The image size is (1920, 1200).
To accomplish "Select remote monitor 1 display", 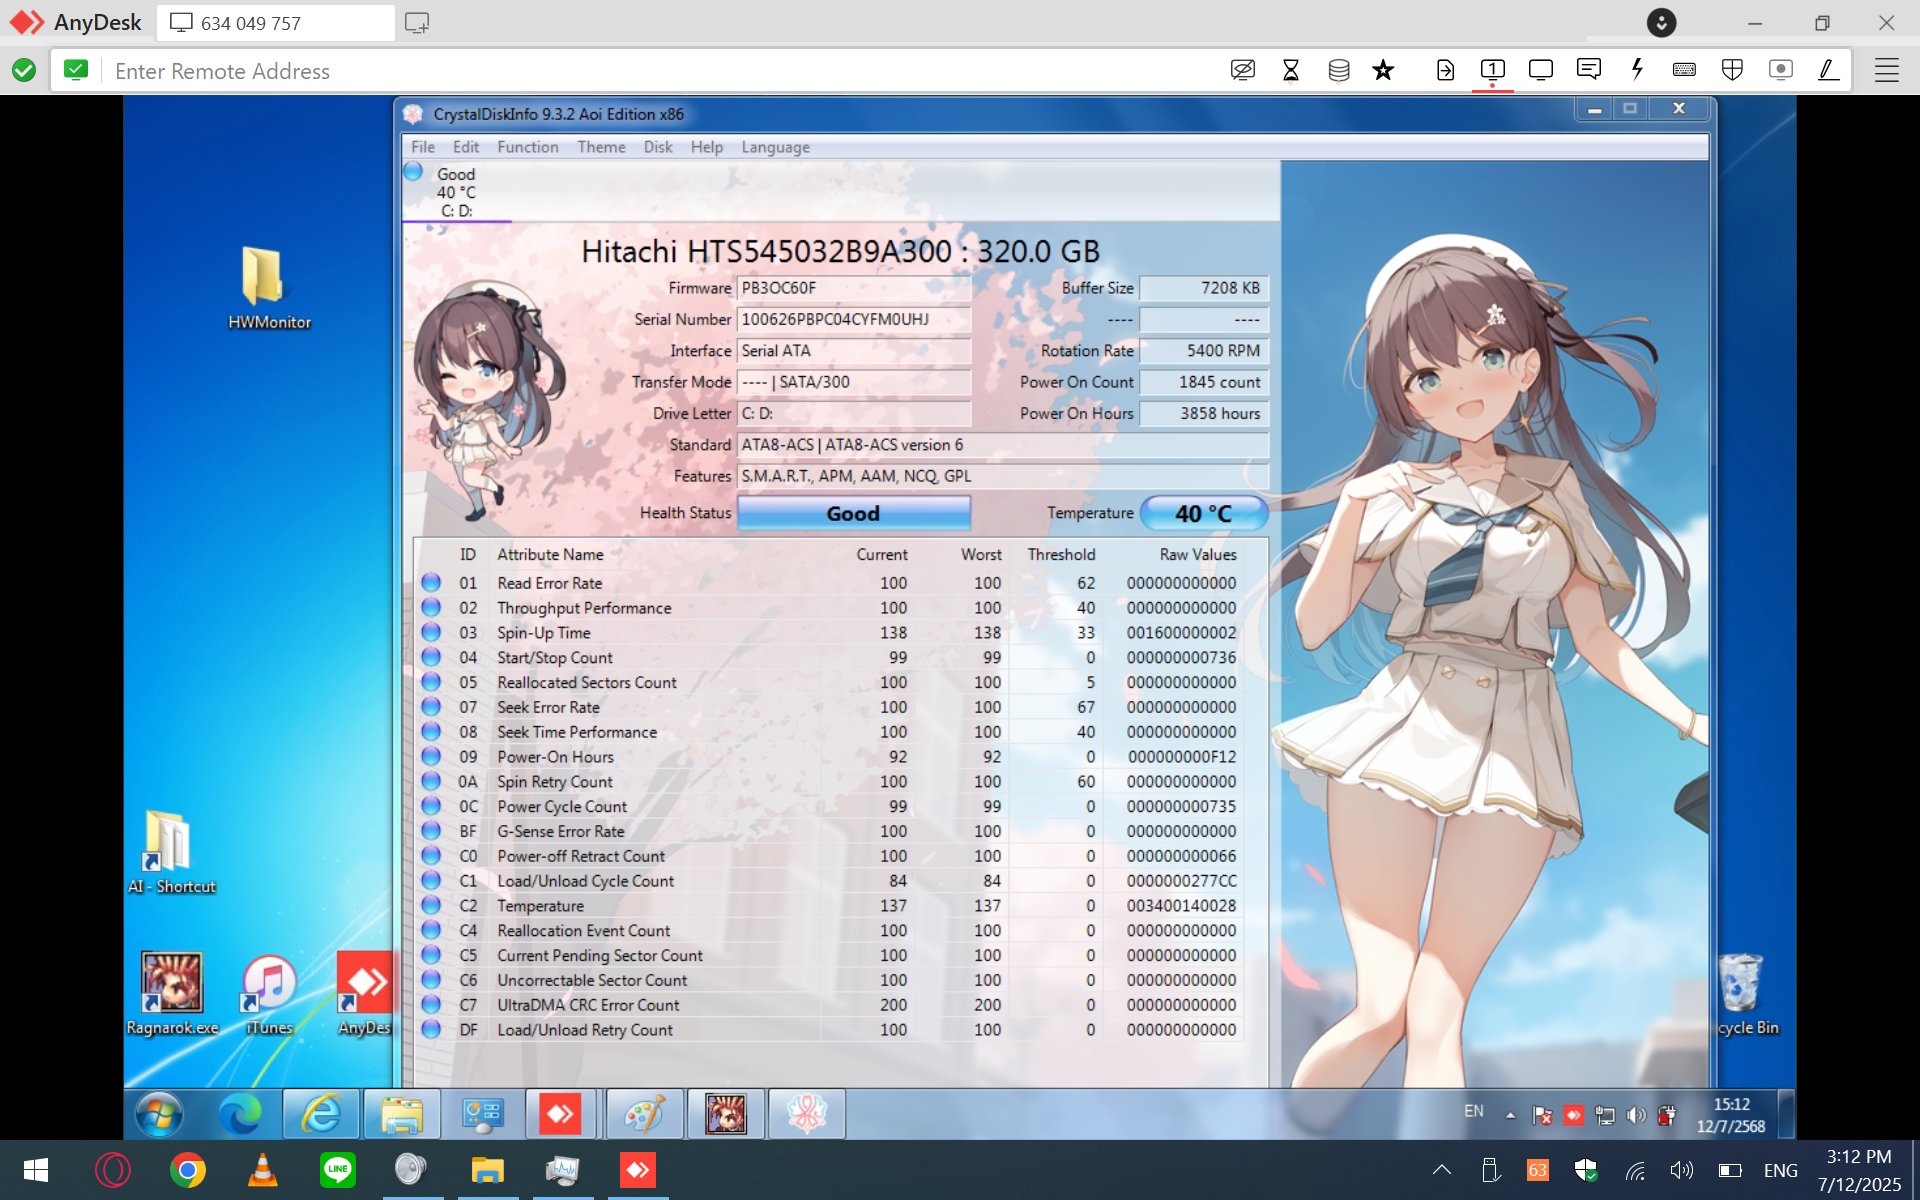I will pos(1492,70).
